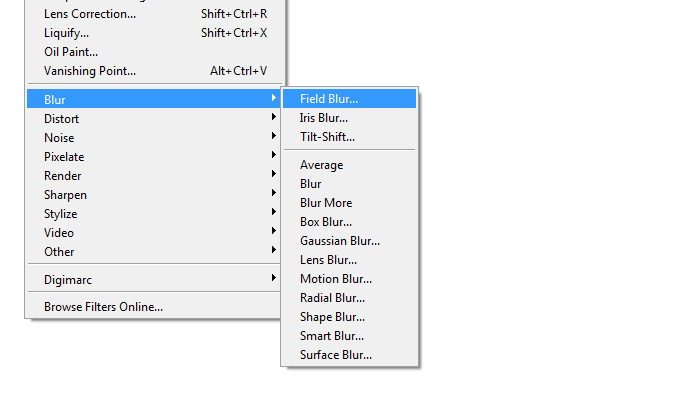The image size is (675, 400).
Task: Apply the Blur More filter
Action: tap(326, 203)
